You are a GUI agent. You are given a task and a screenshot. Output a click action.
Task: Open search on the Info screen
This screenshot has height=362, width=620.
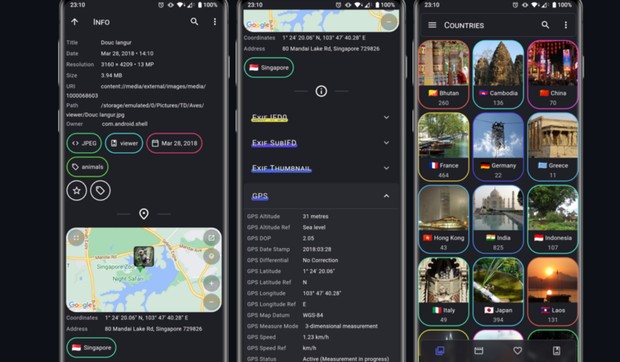[194, 22]
